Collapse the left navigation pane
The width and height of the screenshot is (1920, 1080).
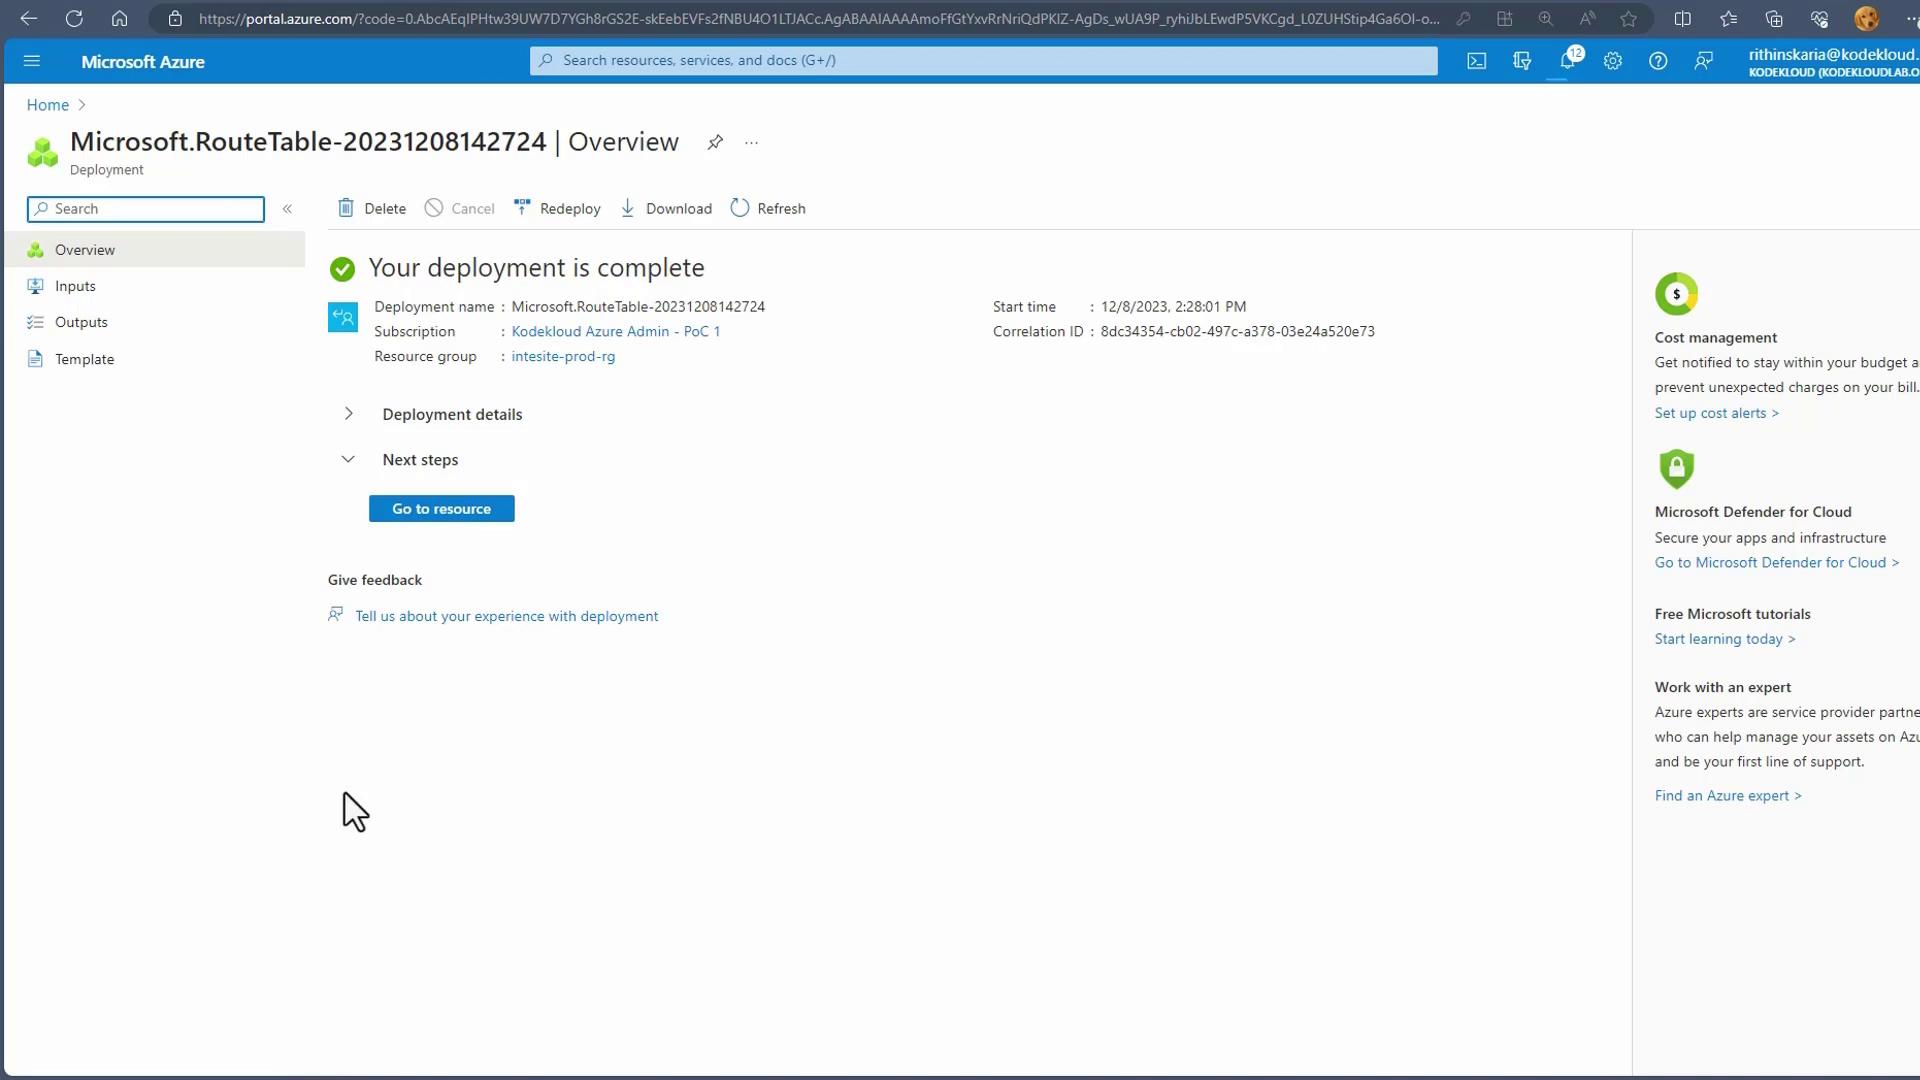(x=287, y=209)
